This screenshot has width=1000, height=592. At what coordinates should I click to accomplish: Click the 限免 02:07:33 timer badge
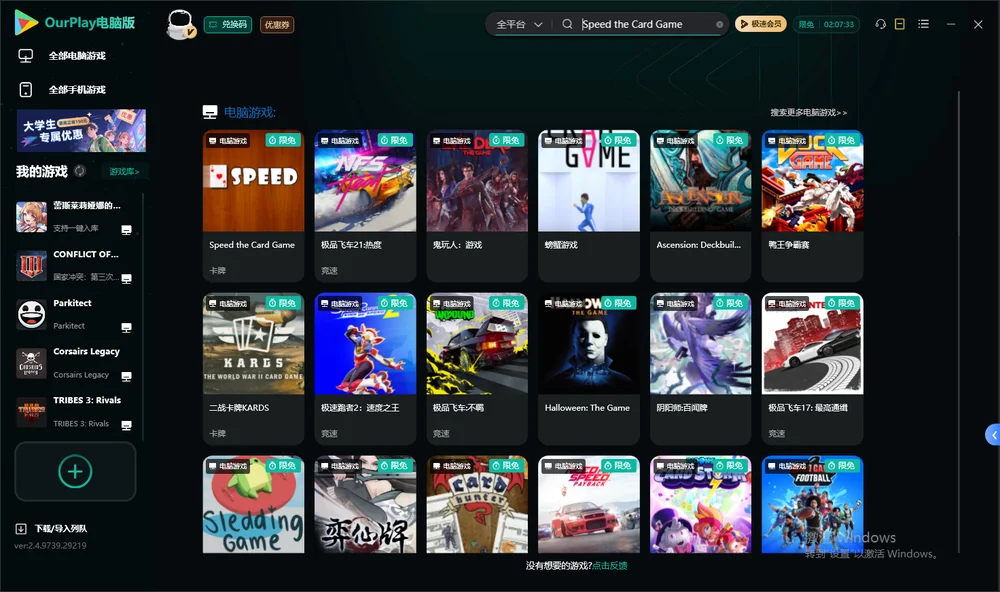click(x=826, y=24)
